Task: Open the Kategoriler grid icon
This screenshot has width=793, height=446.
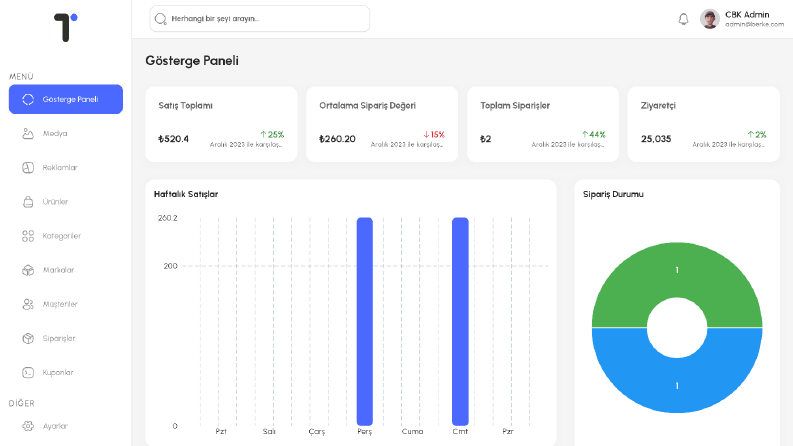Action: 28,236
